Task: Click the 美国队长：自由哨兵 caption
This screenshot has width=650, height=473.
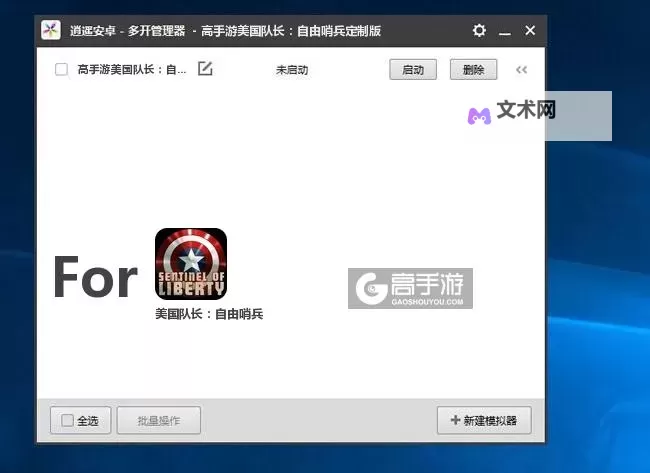Action: [209, 314]
